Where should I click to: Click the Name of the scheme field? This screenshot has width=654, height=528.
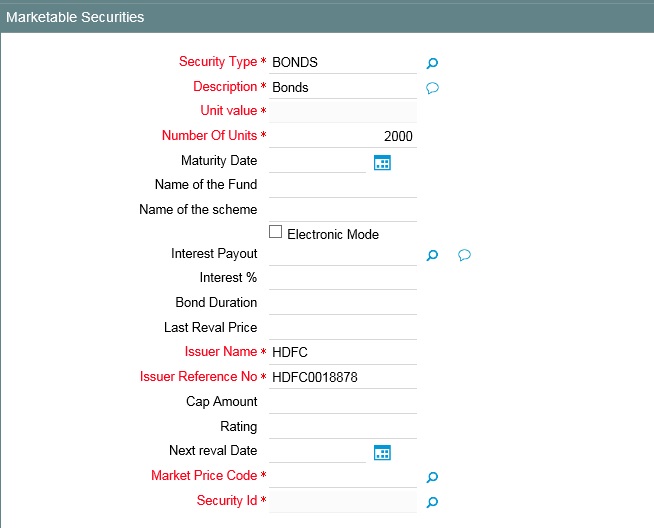(342, 210)
